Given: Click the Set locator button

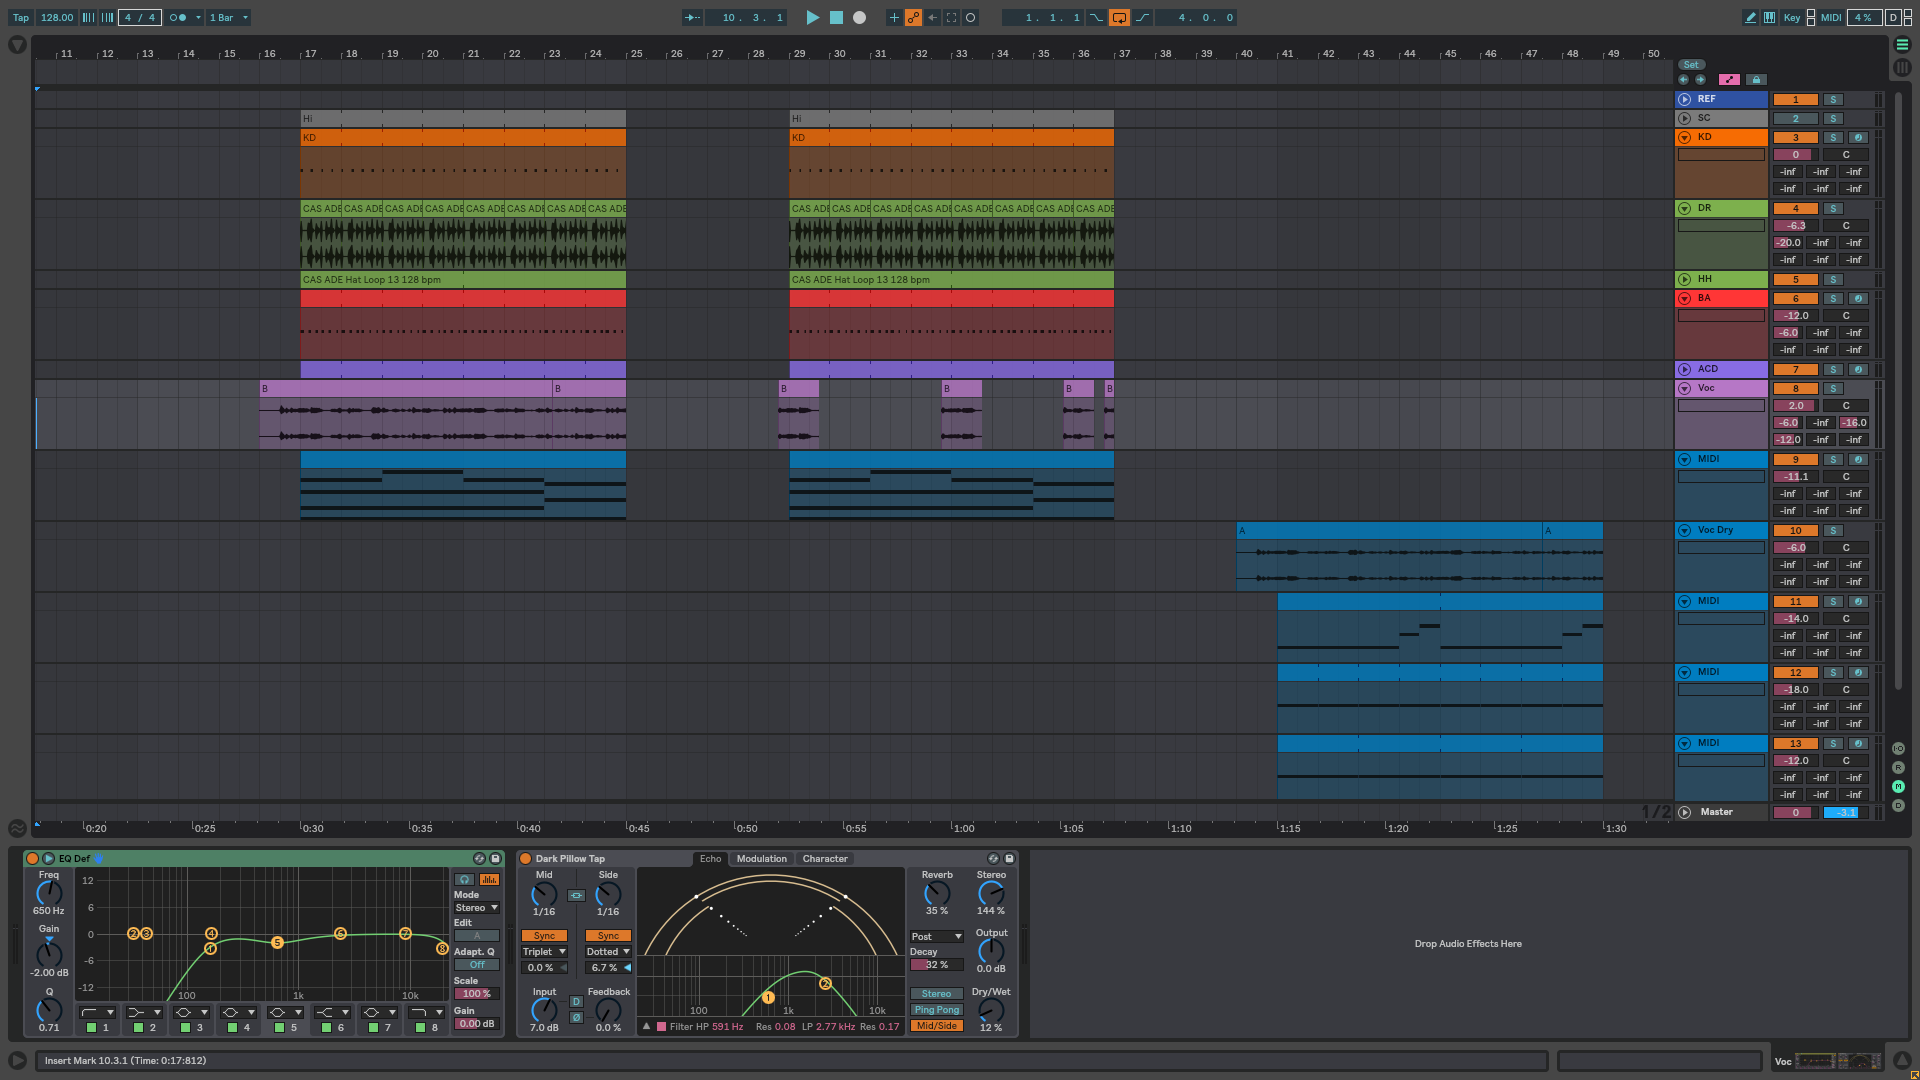Looking at the screenshot, I should [x=1691, y=65].
